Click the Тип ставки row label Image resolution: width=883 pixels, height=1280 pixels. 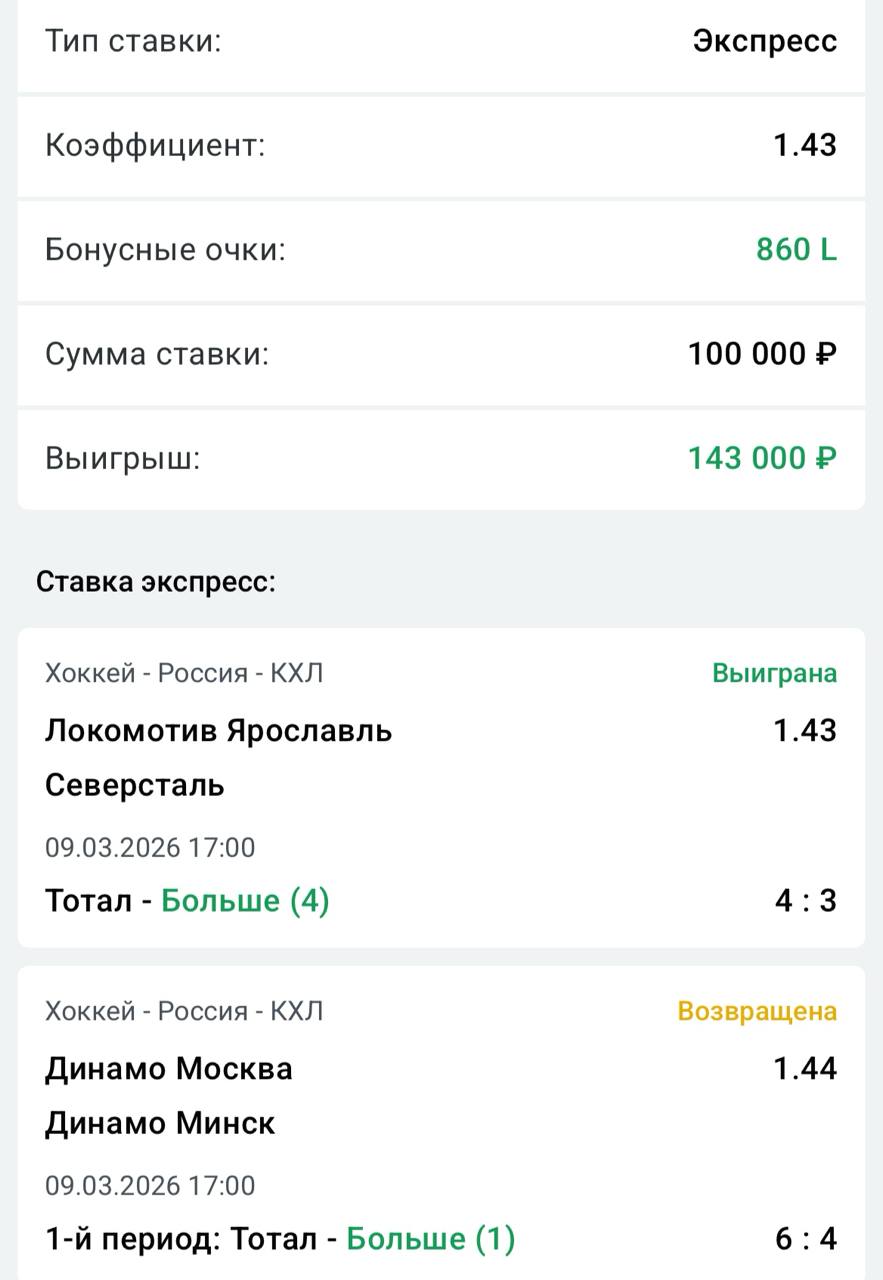pyautogui.click(x=133, y=42)
